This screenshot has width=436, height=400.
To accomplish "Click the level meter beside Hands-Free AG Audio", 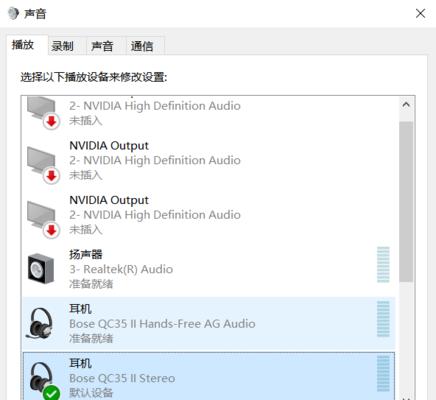I will (x=383, y=319).
